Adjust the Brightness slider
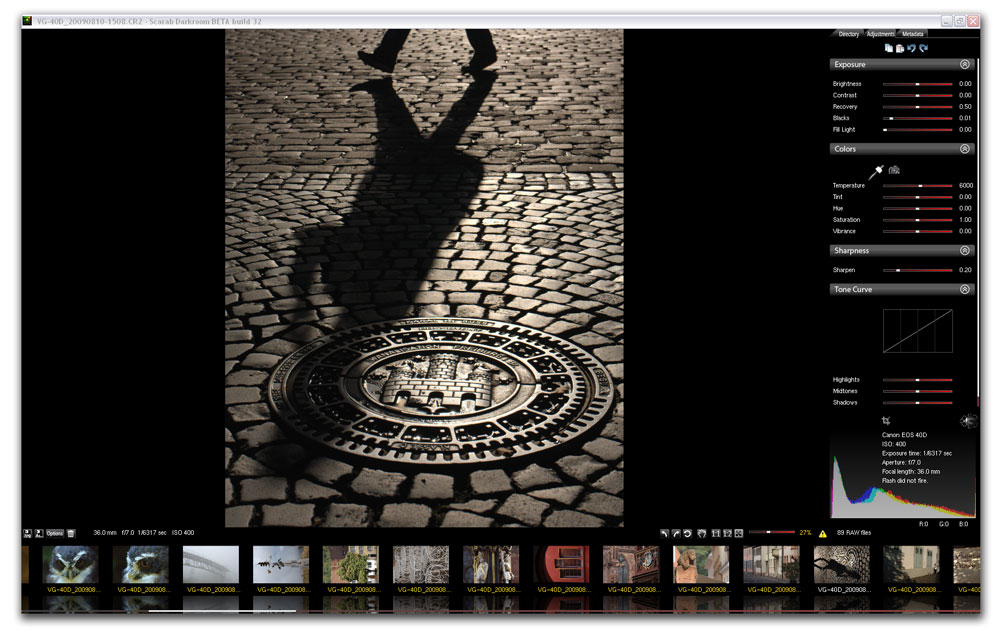The width and height of the screenshot is (1000, 635). point(917,84)
